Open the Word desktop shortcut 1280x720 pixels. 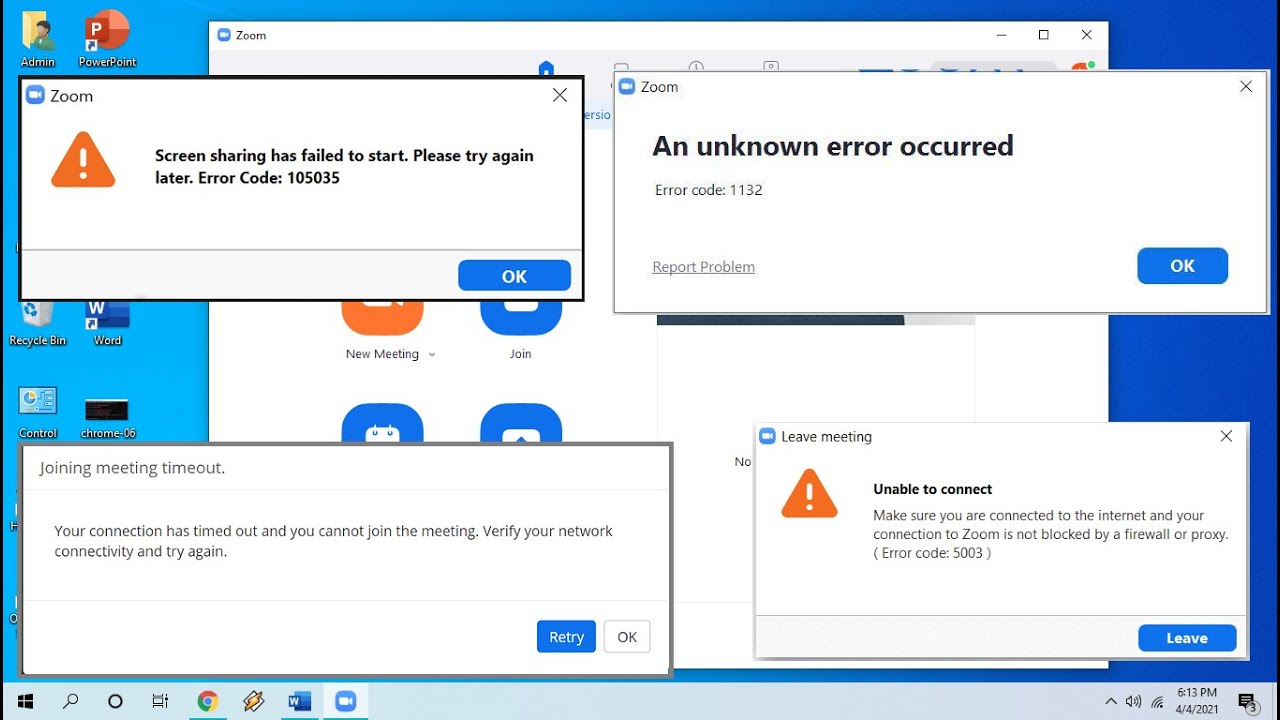[108, 322]
